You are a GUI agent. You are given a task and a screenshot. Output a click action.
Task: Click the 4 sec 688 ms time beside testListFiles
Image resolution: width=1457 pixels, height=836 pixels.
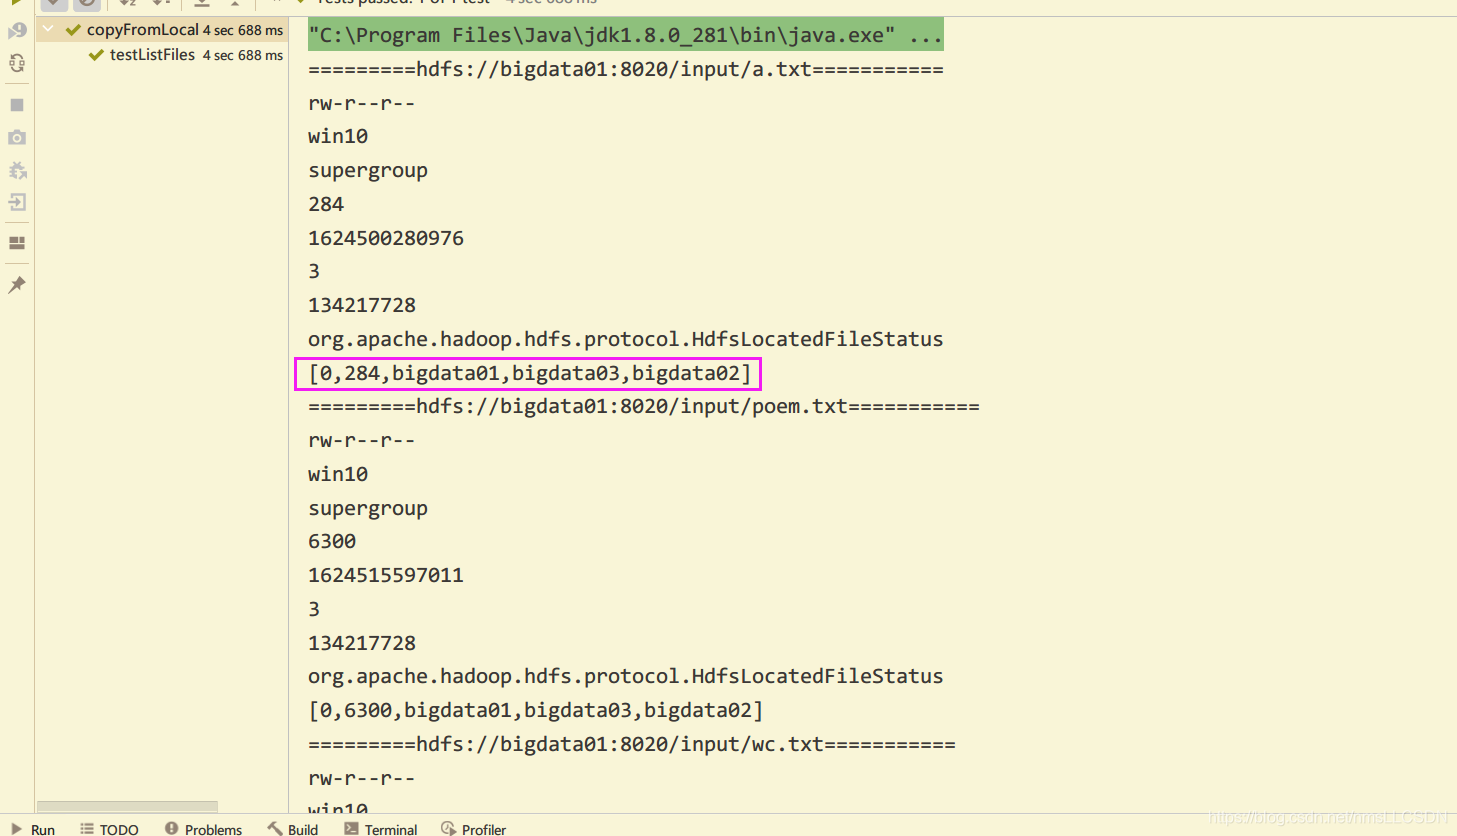tap(243, 56)
